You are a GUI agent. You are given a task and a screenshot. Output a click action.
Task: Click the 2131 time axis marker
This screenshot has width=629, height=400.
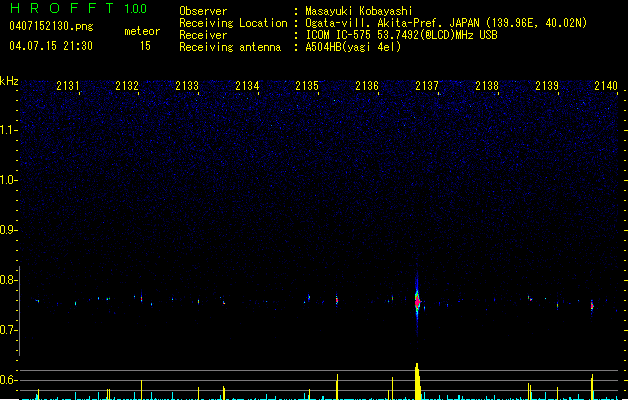pyautogui.click(x=68, y=86)
